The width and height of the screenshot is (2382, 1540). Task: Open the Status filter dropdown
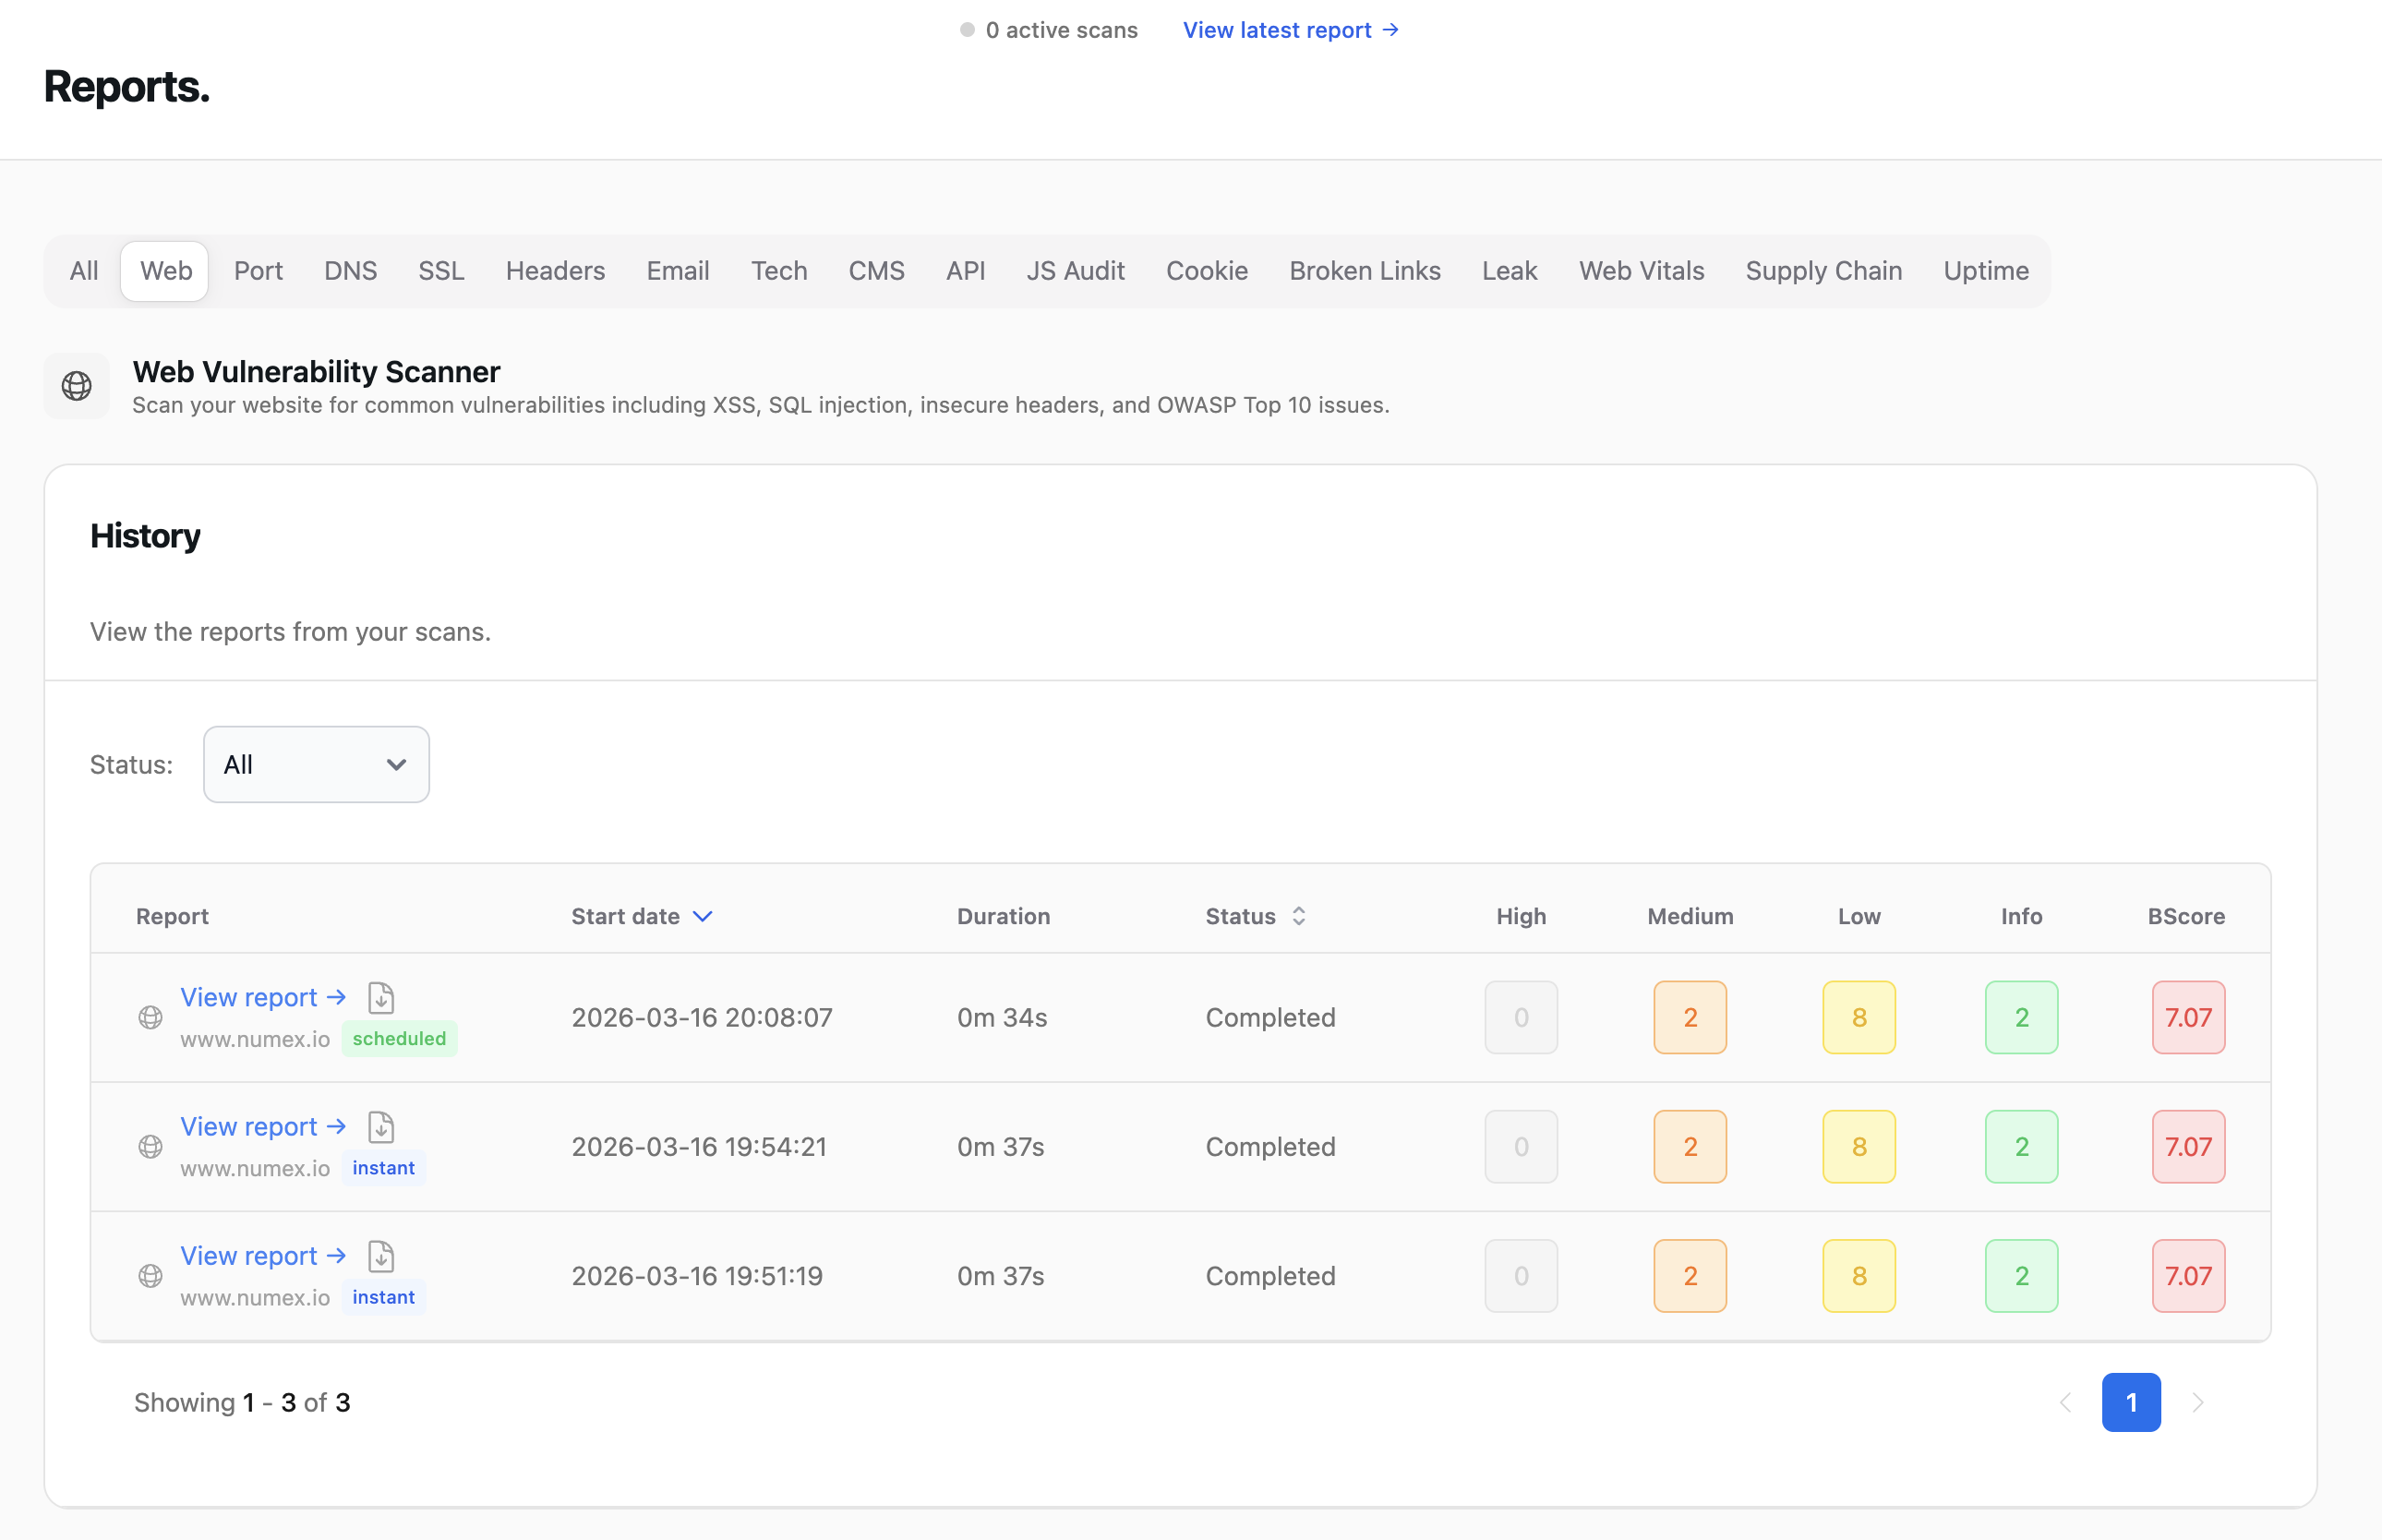pos(316,764)
